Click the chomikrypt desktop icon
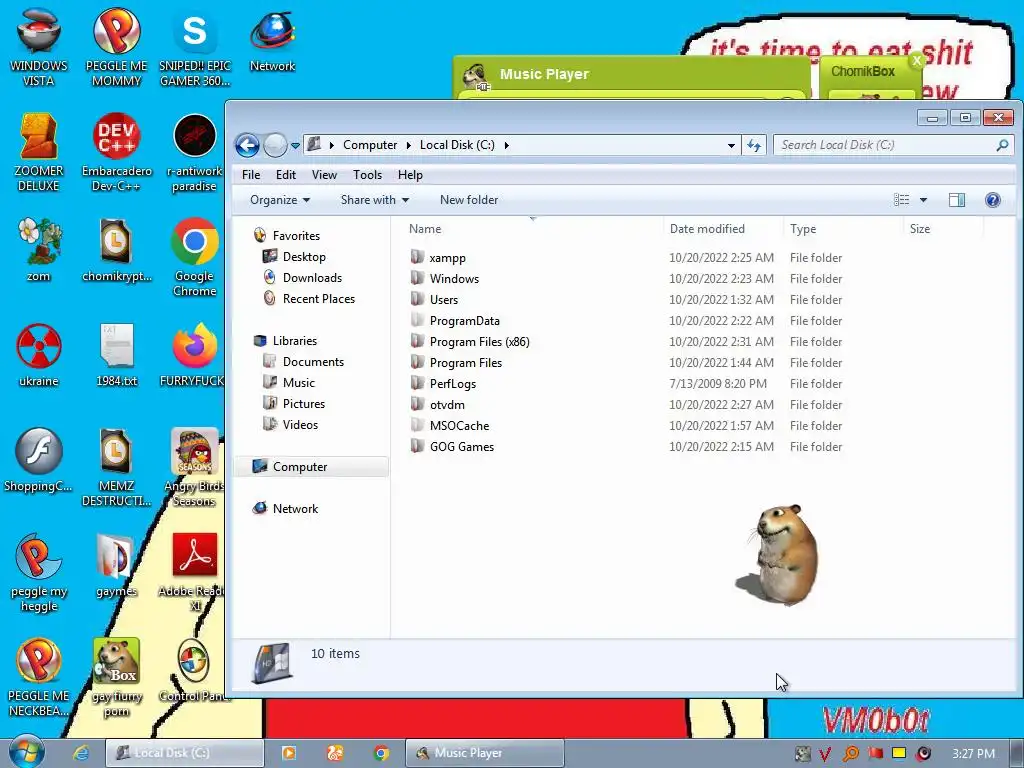The height and width of the screenshot is (768, 1024). tap(116, 249)
